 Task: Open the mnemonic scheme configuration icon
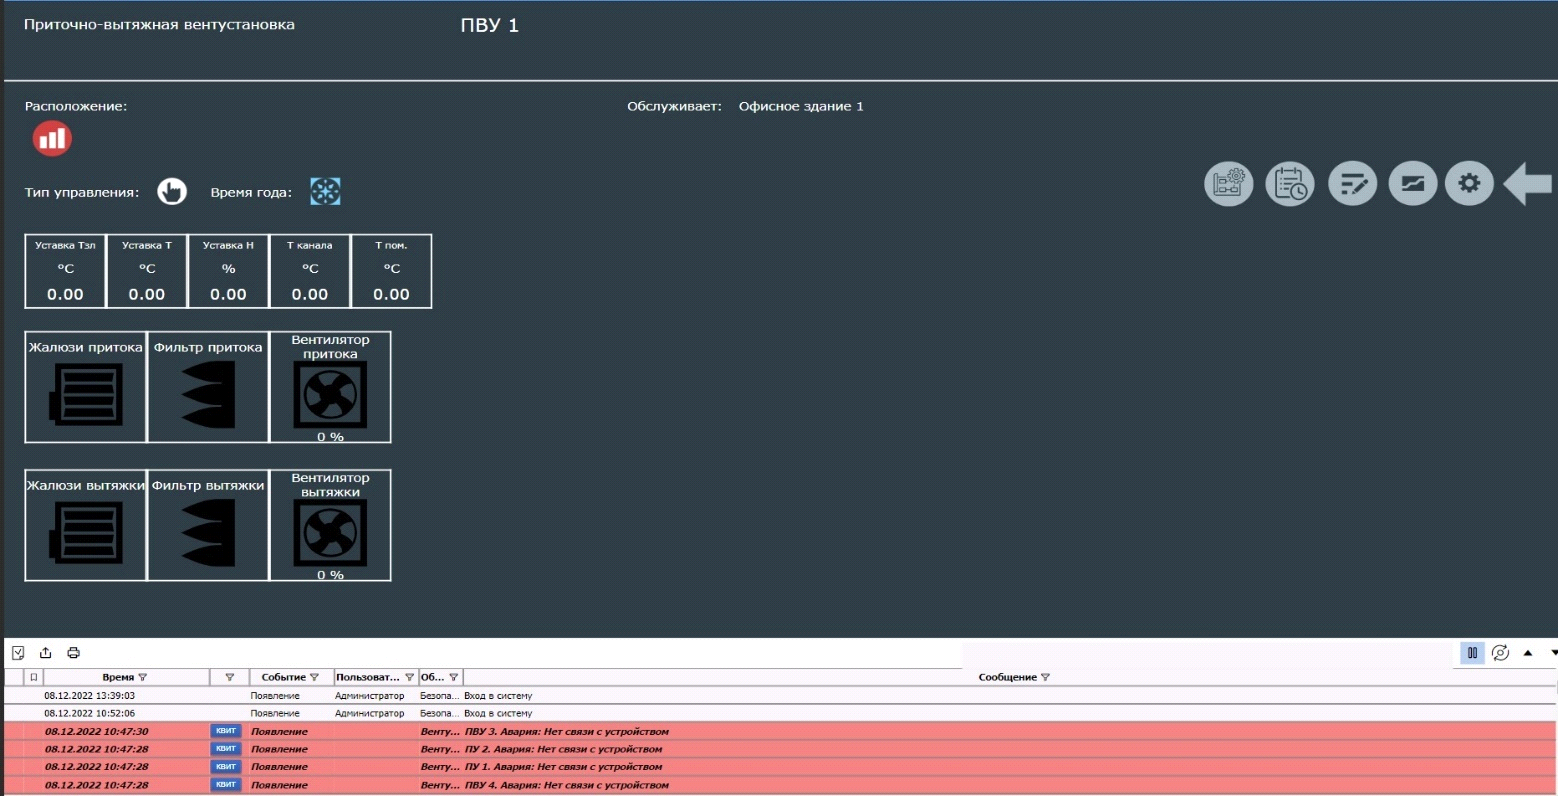coord(1228,183)
